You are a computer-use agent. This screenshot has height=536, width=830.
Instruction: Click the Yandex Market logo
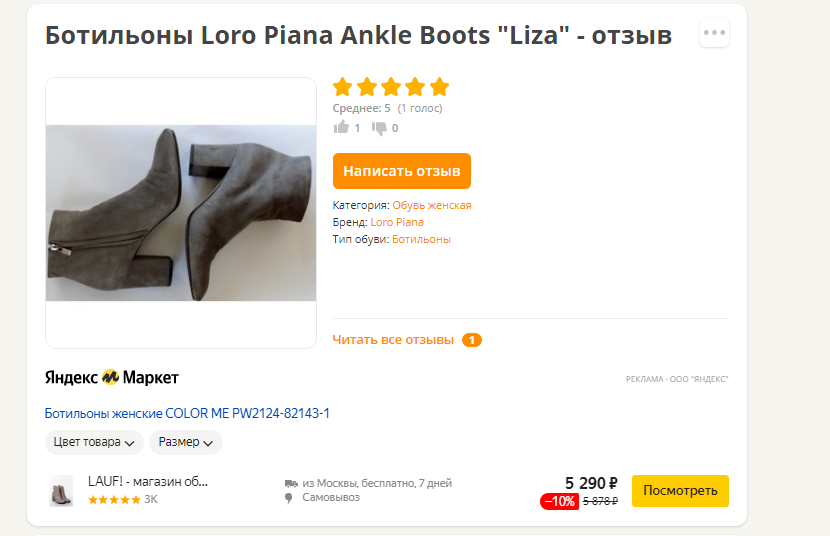click(x=112, y=377)
